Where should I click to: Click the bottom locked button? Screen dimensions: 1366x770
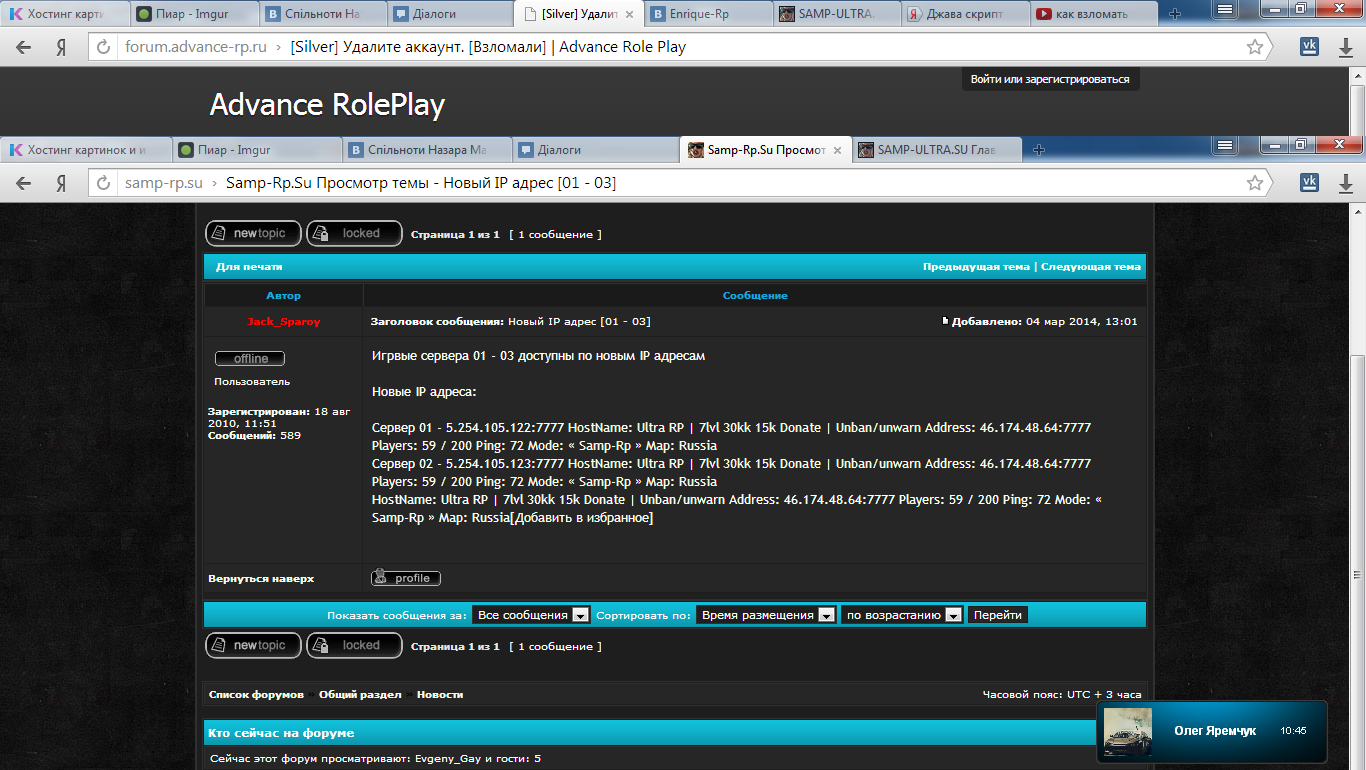coord(354,645)
